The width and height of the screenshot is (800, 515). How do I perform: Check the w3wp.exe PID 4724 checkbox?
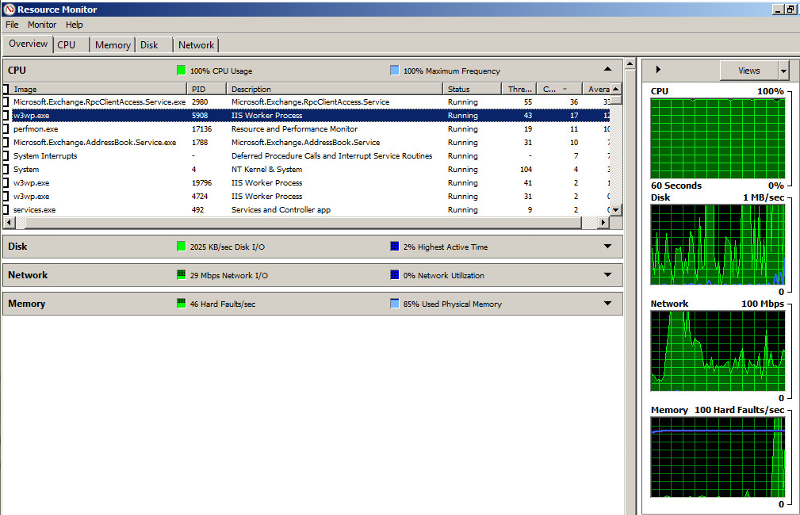(x=6, y=196)
